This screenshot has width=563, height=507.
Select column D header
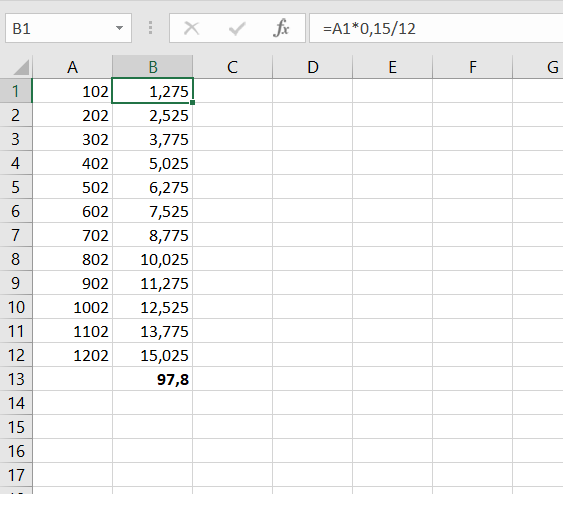[x=313, y=67]
